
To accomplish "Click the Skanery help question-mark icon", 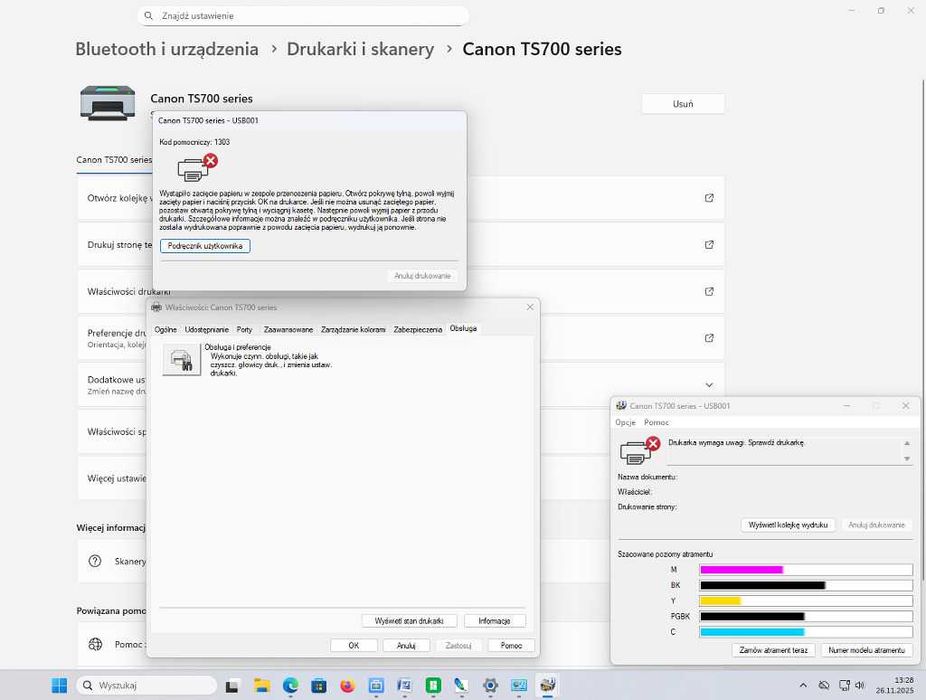I will [x=95, y=561].
